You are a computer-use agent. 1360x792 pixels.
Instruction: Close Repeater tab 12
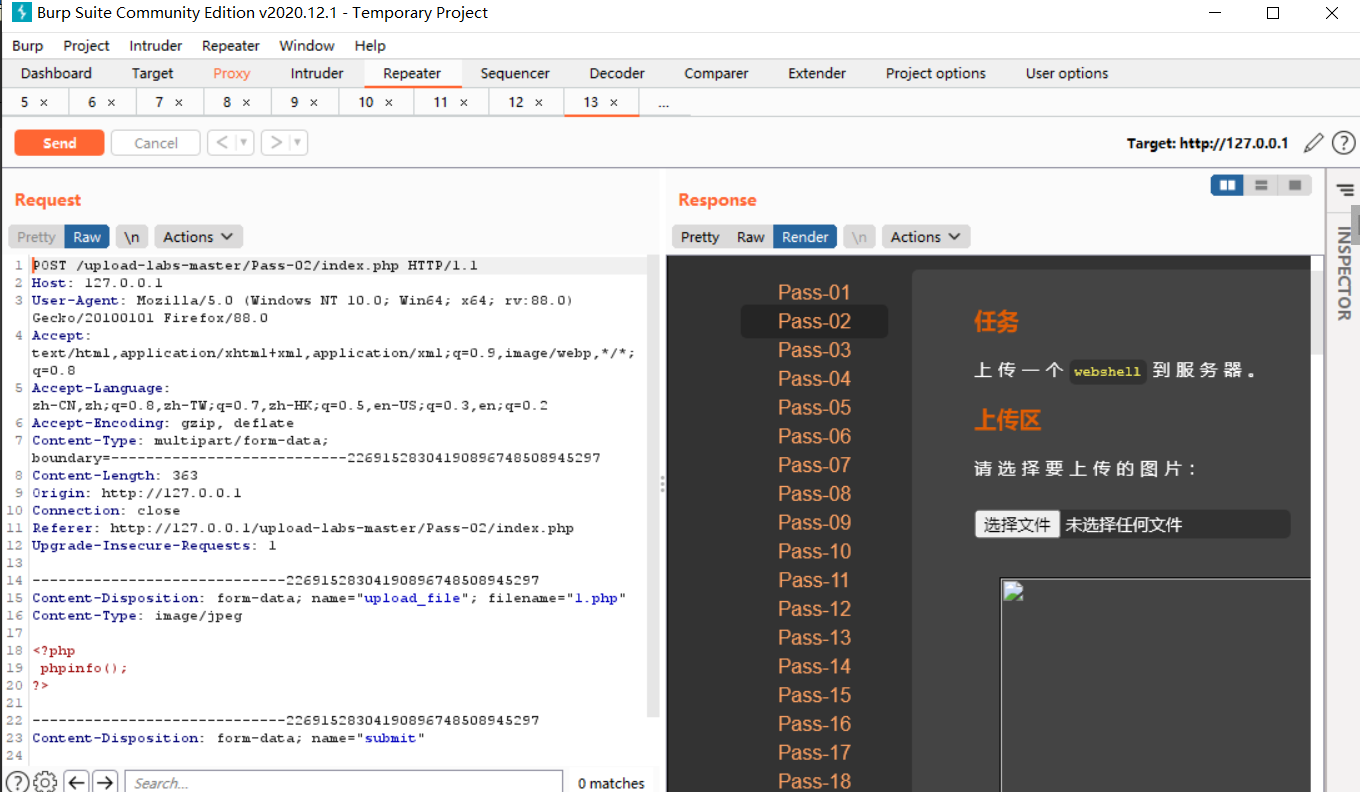click(x=538, y=102)
